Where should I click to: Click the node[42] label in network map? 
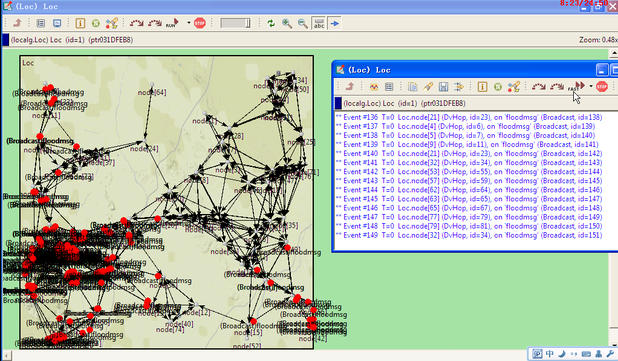(x=313, y=339)
